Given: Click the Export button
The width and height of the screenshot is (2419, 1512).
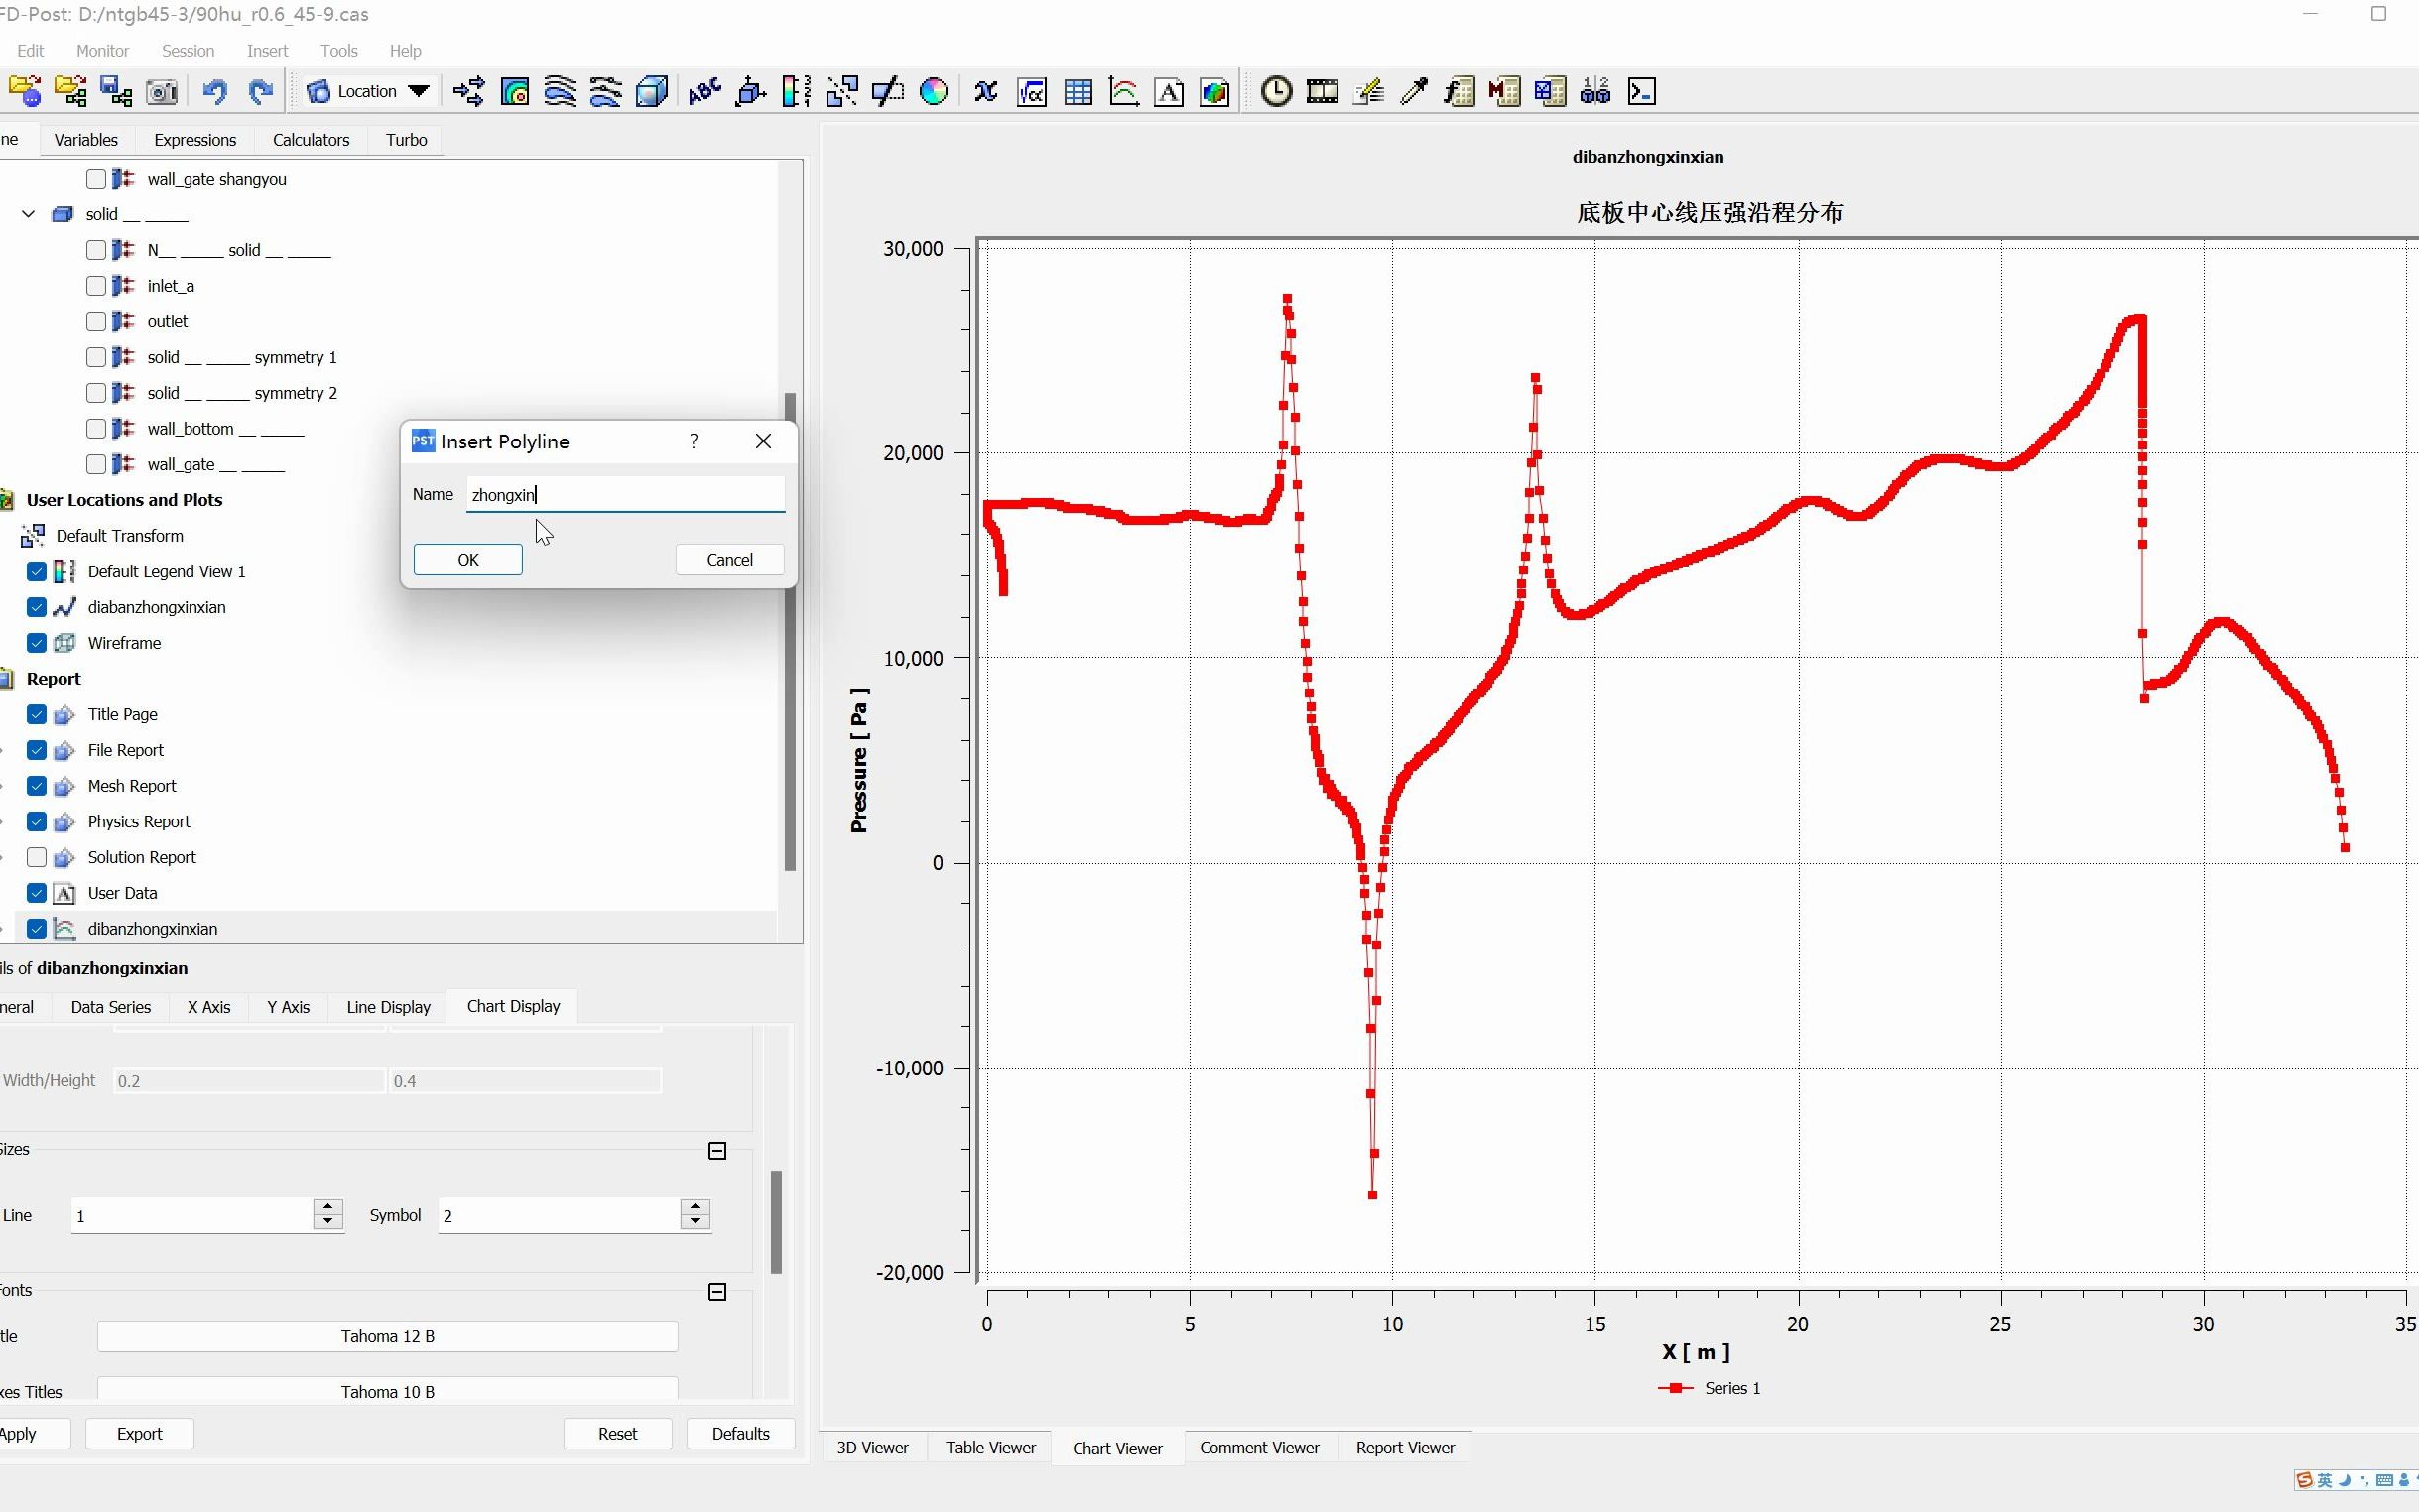Looking at the screenshot, I should coord(139,1433).
